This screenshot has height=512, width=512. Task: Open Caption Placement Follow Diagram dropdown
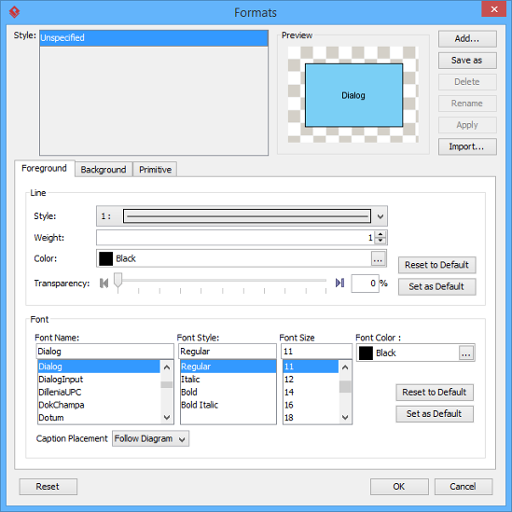(x=151, y=439)
